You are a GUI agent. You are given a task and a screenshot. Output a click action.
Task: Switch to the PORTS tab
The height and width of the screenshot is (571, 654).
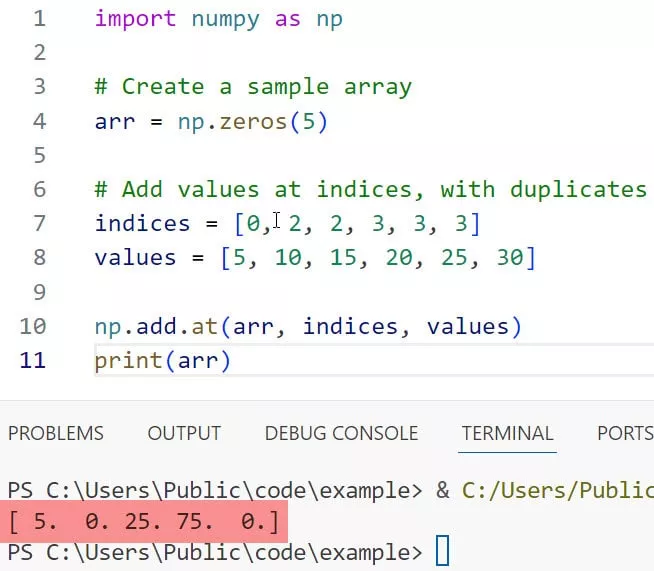pyautogui.click(x=624, y=433)
